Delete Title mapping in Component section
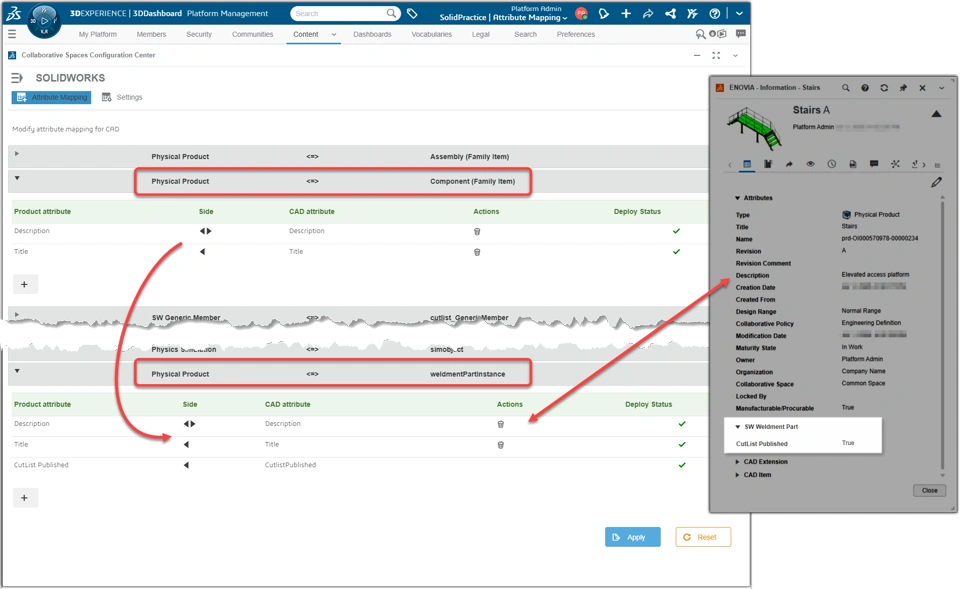 pyautogui.click(x=477, y=252)
